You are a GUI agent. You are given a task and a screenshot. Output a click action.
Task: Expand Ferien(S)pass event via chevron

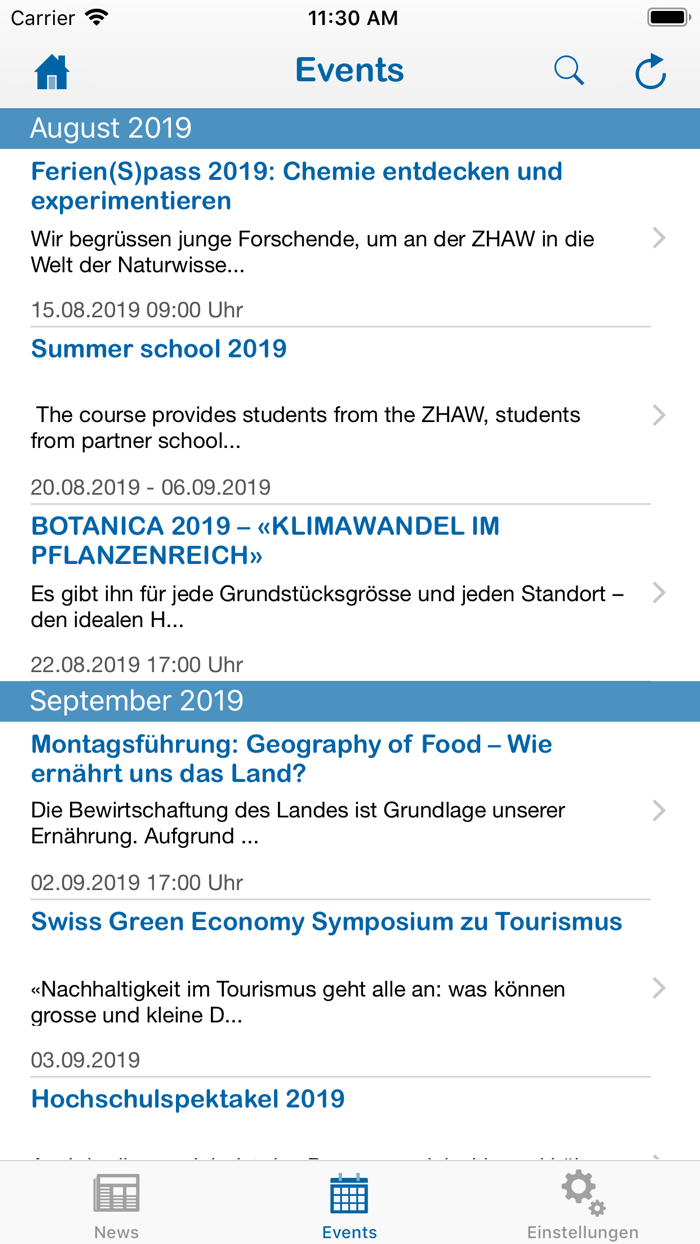click(x=659, y=238)
